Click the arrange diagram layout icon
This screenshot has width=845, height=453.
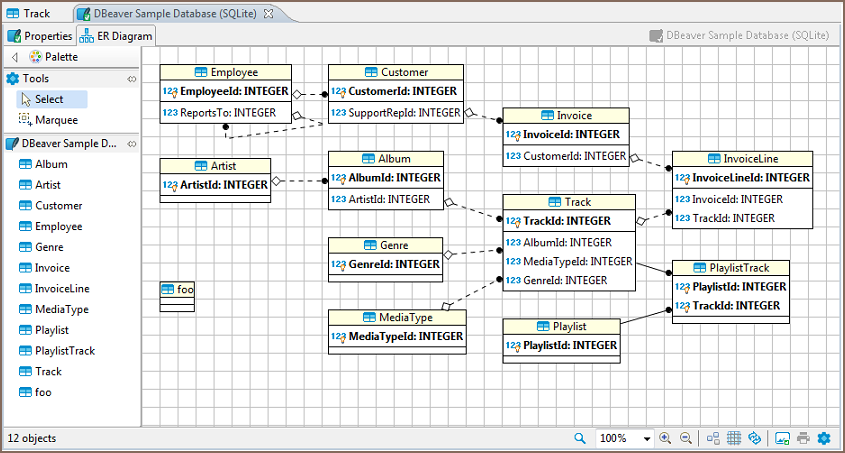[x=713, y=438]
